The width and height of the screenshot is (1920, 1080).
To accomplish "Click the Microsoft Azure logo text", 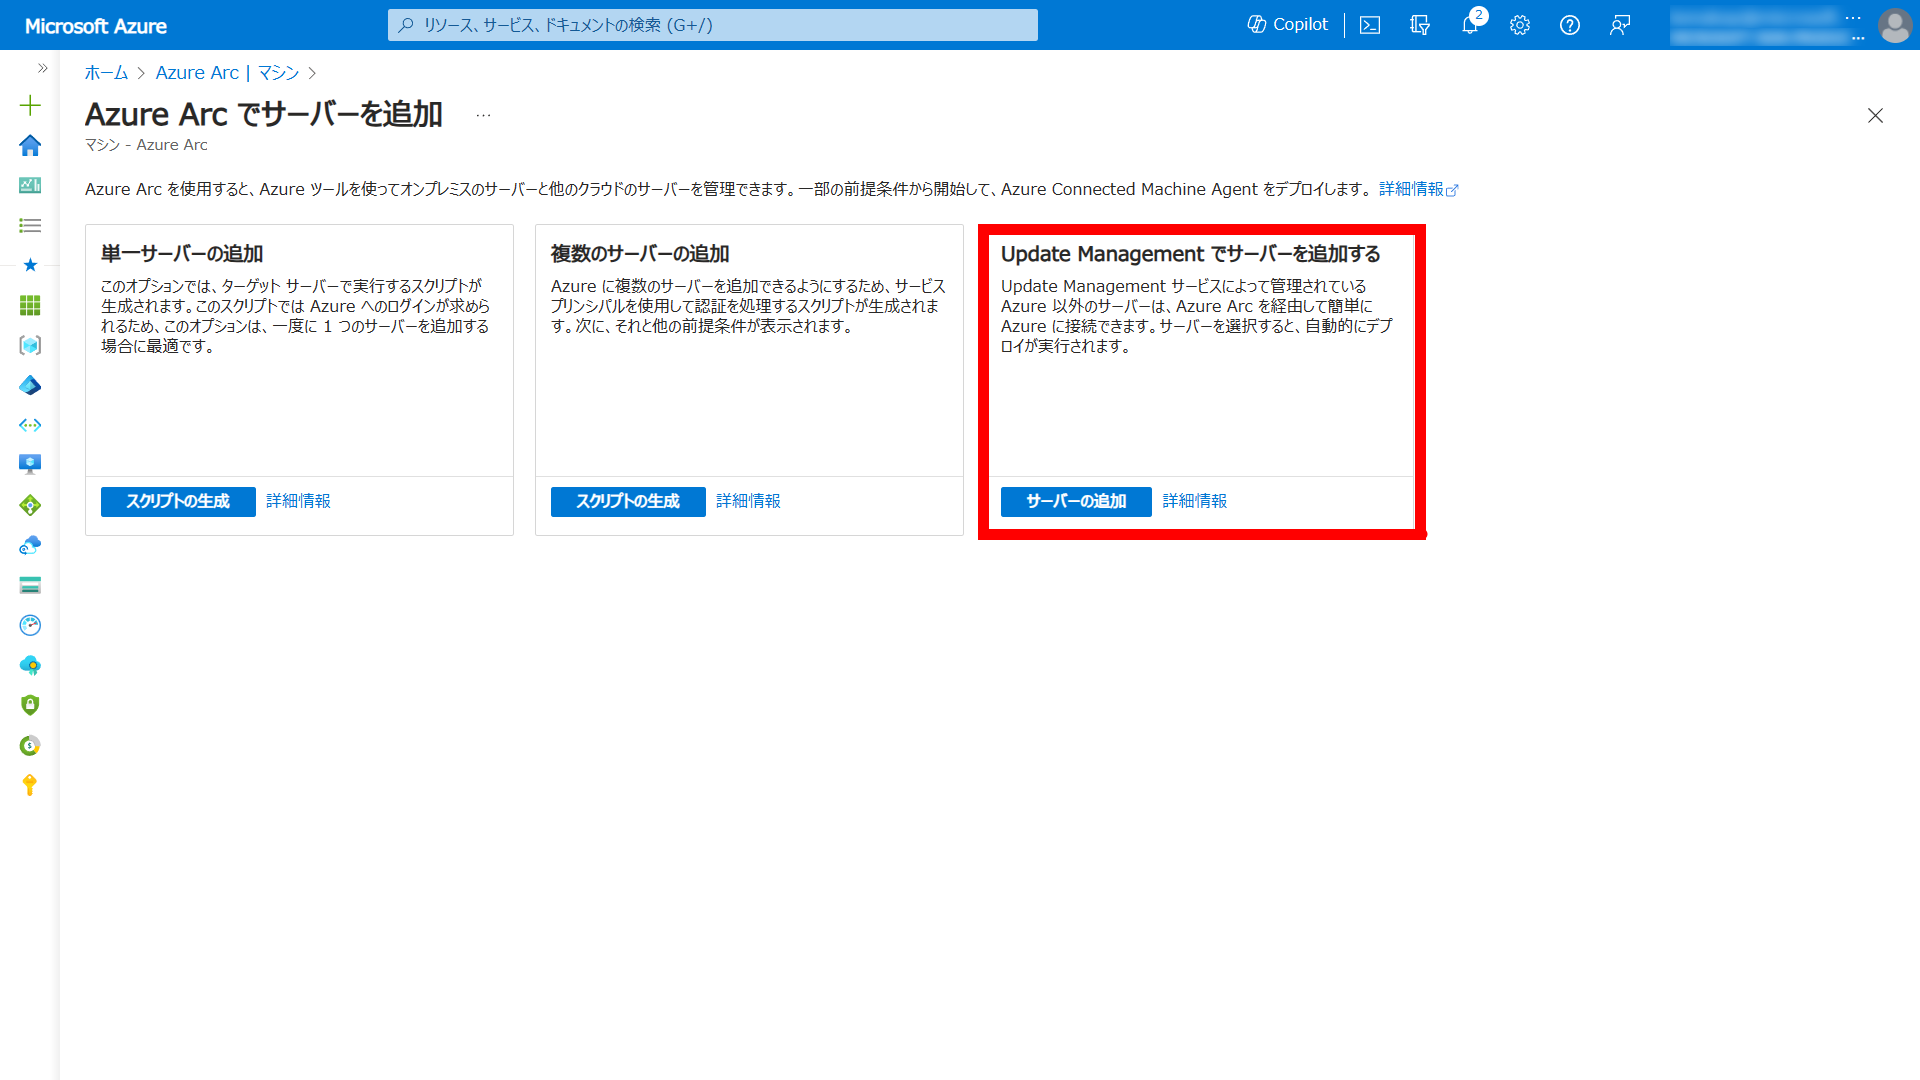I will point(96,26).
